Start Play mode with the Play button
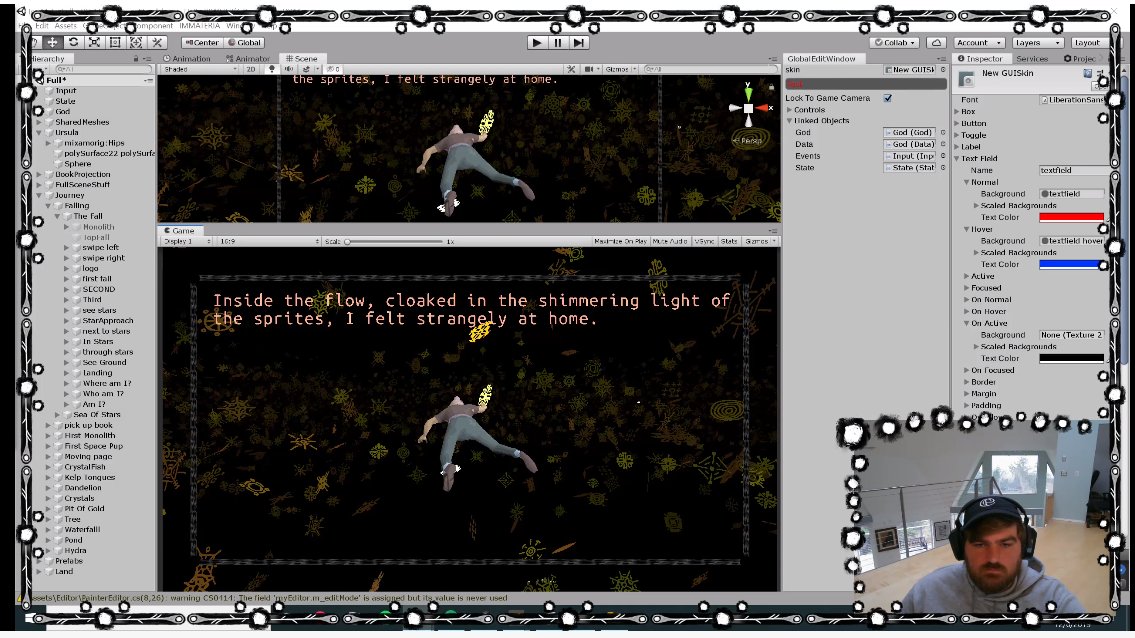 coord(536,43)
